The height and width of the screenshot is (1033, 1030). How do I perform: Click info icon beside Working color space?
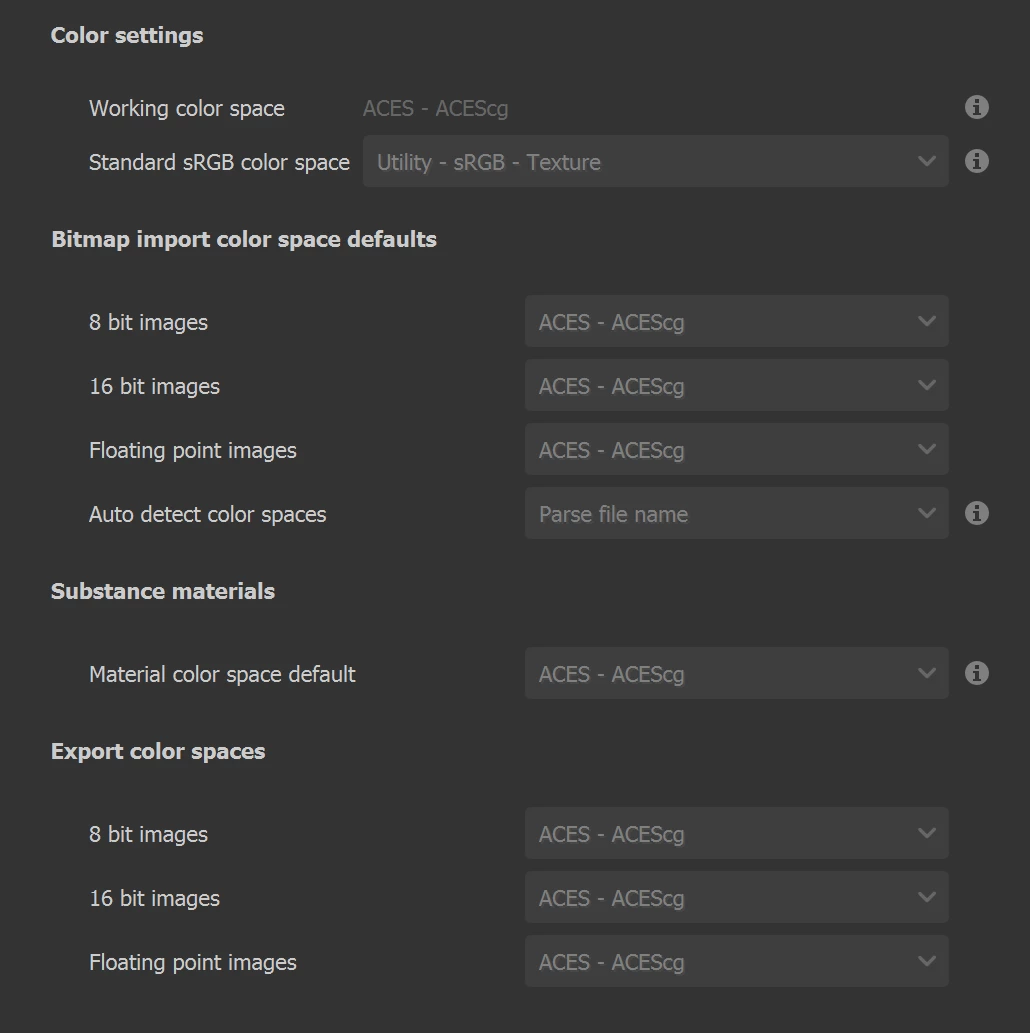pyautogui.click(x=977, y=108)
